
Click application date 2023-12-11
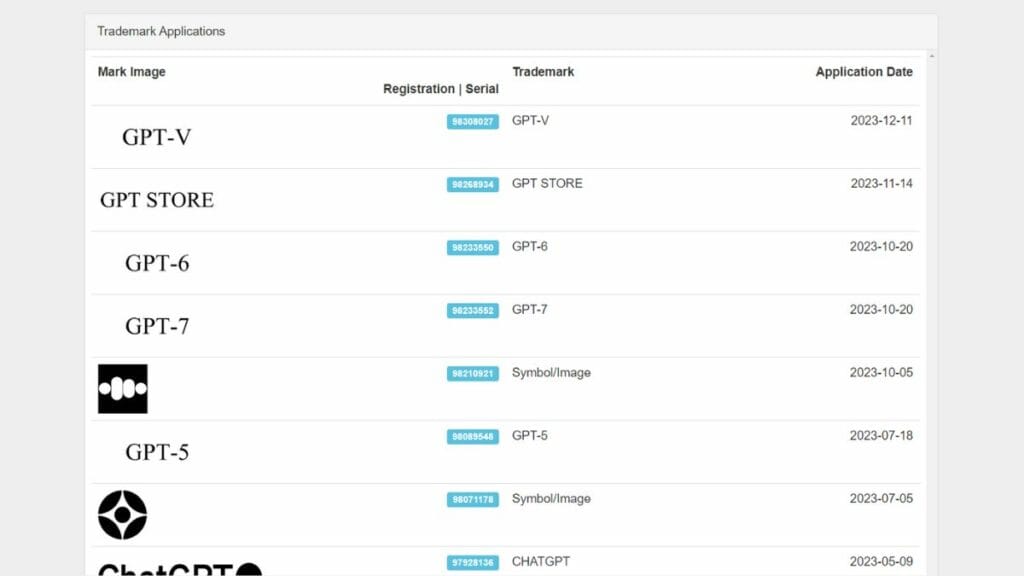[x=881, y=121]
